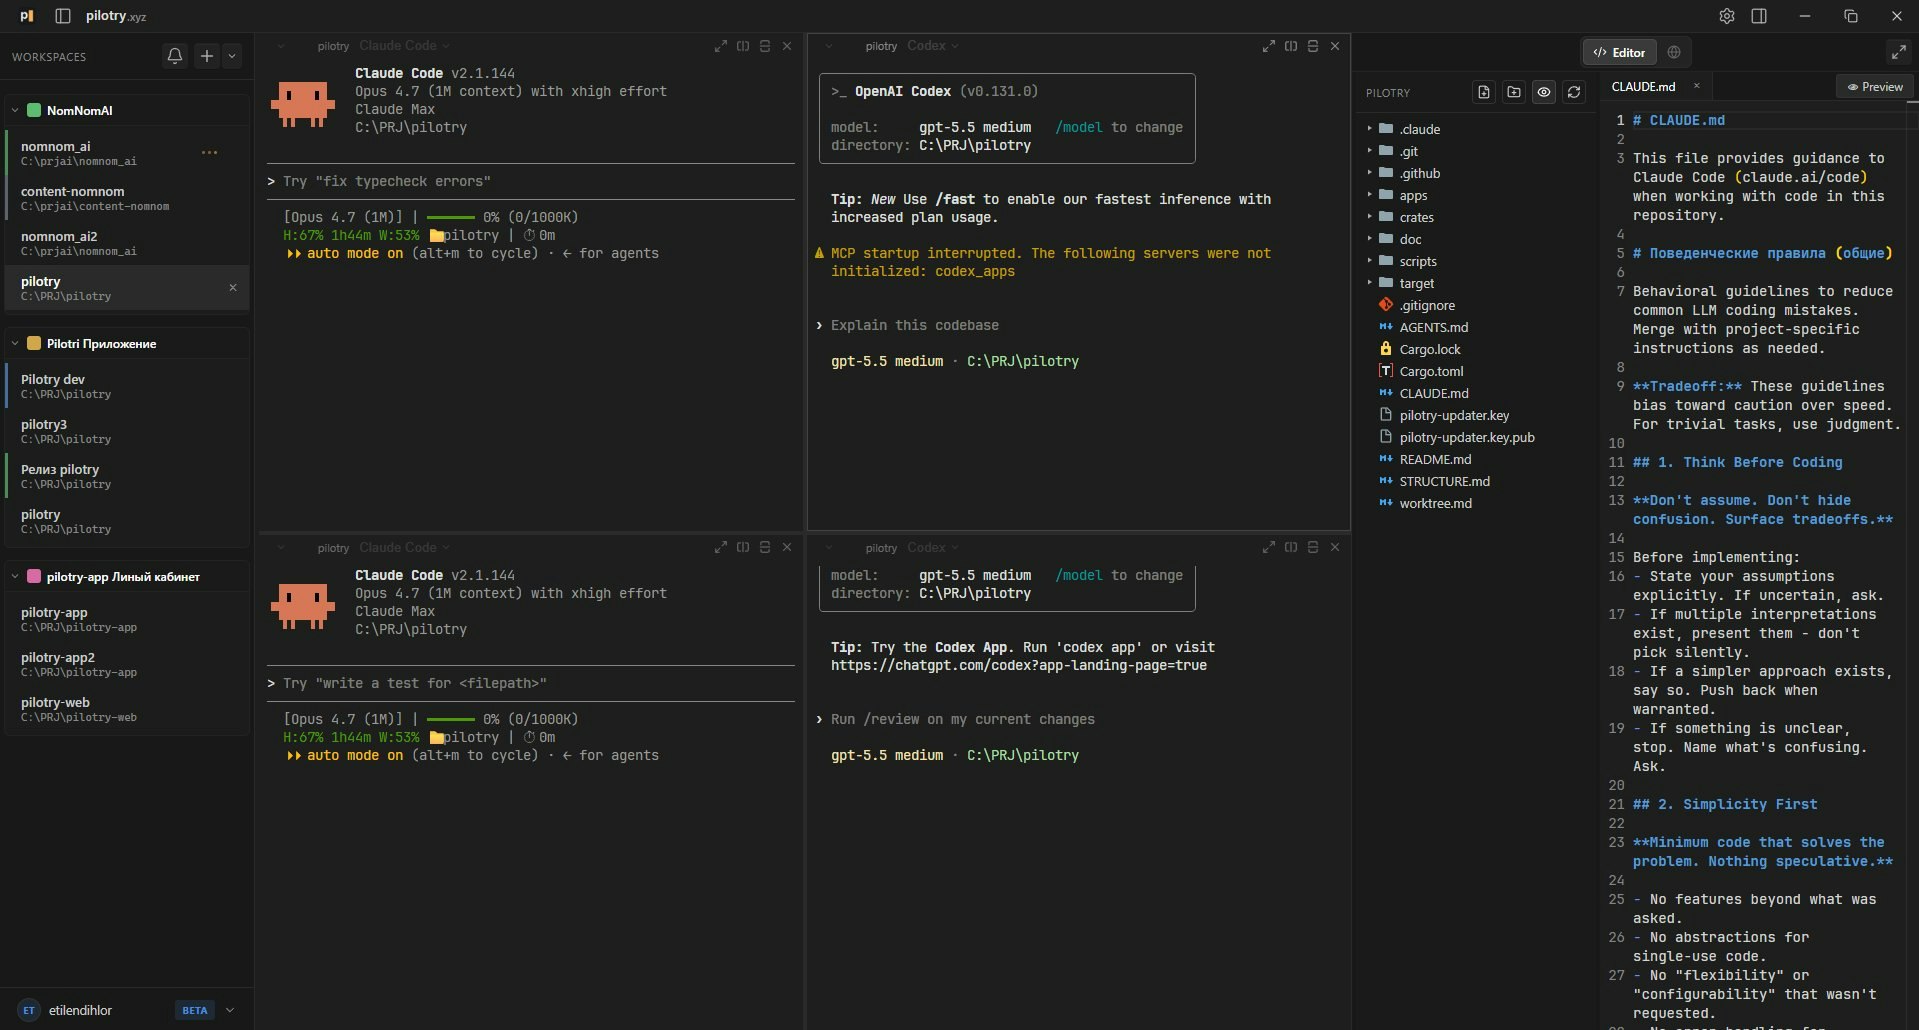Image resolution: width=1919 pixels, height=1030 pixels.
Task: Open .gitignore file
Action: [x=1427, y=305]
